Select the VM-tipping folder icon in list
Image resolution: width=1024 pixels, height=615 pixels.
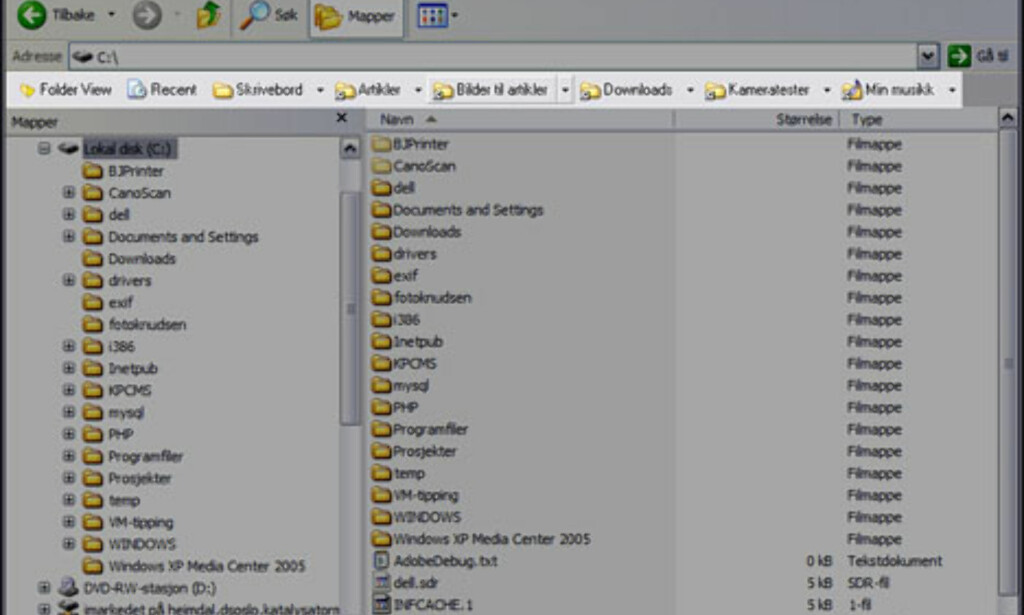point(381,495)
